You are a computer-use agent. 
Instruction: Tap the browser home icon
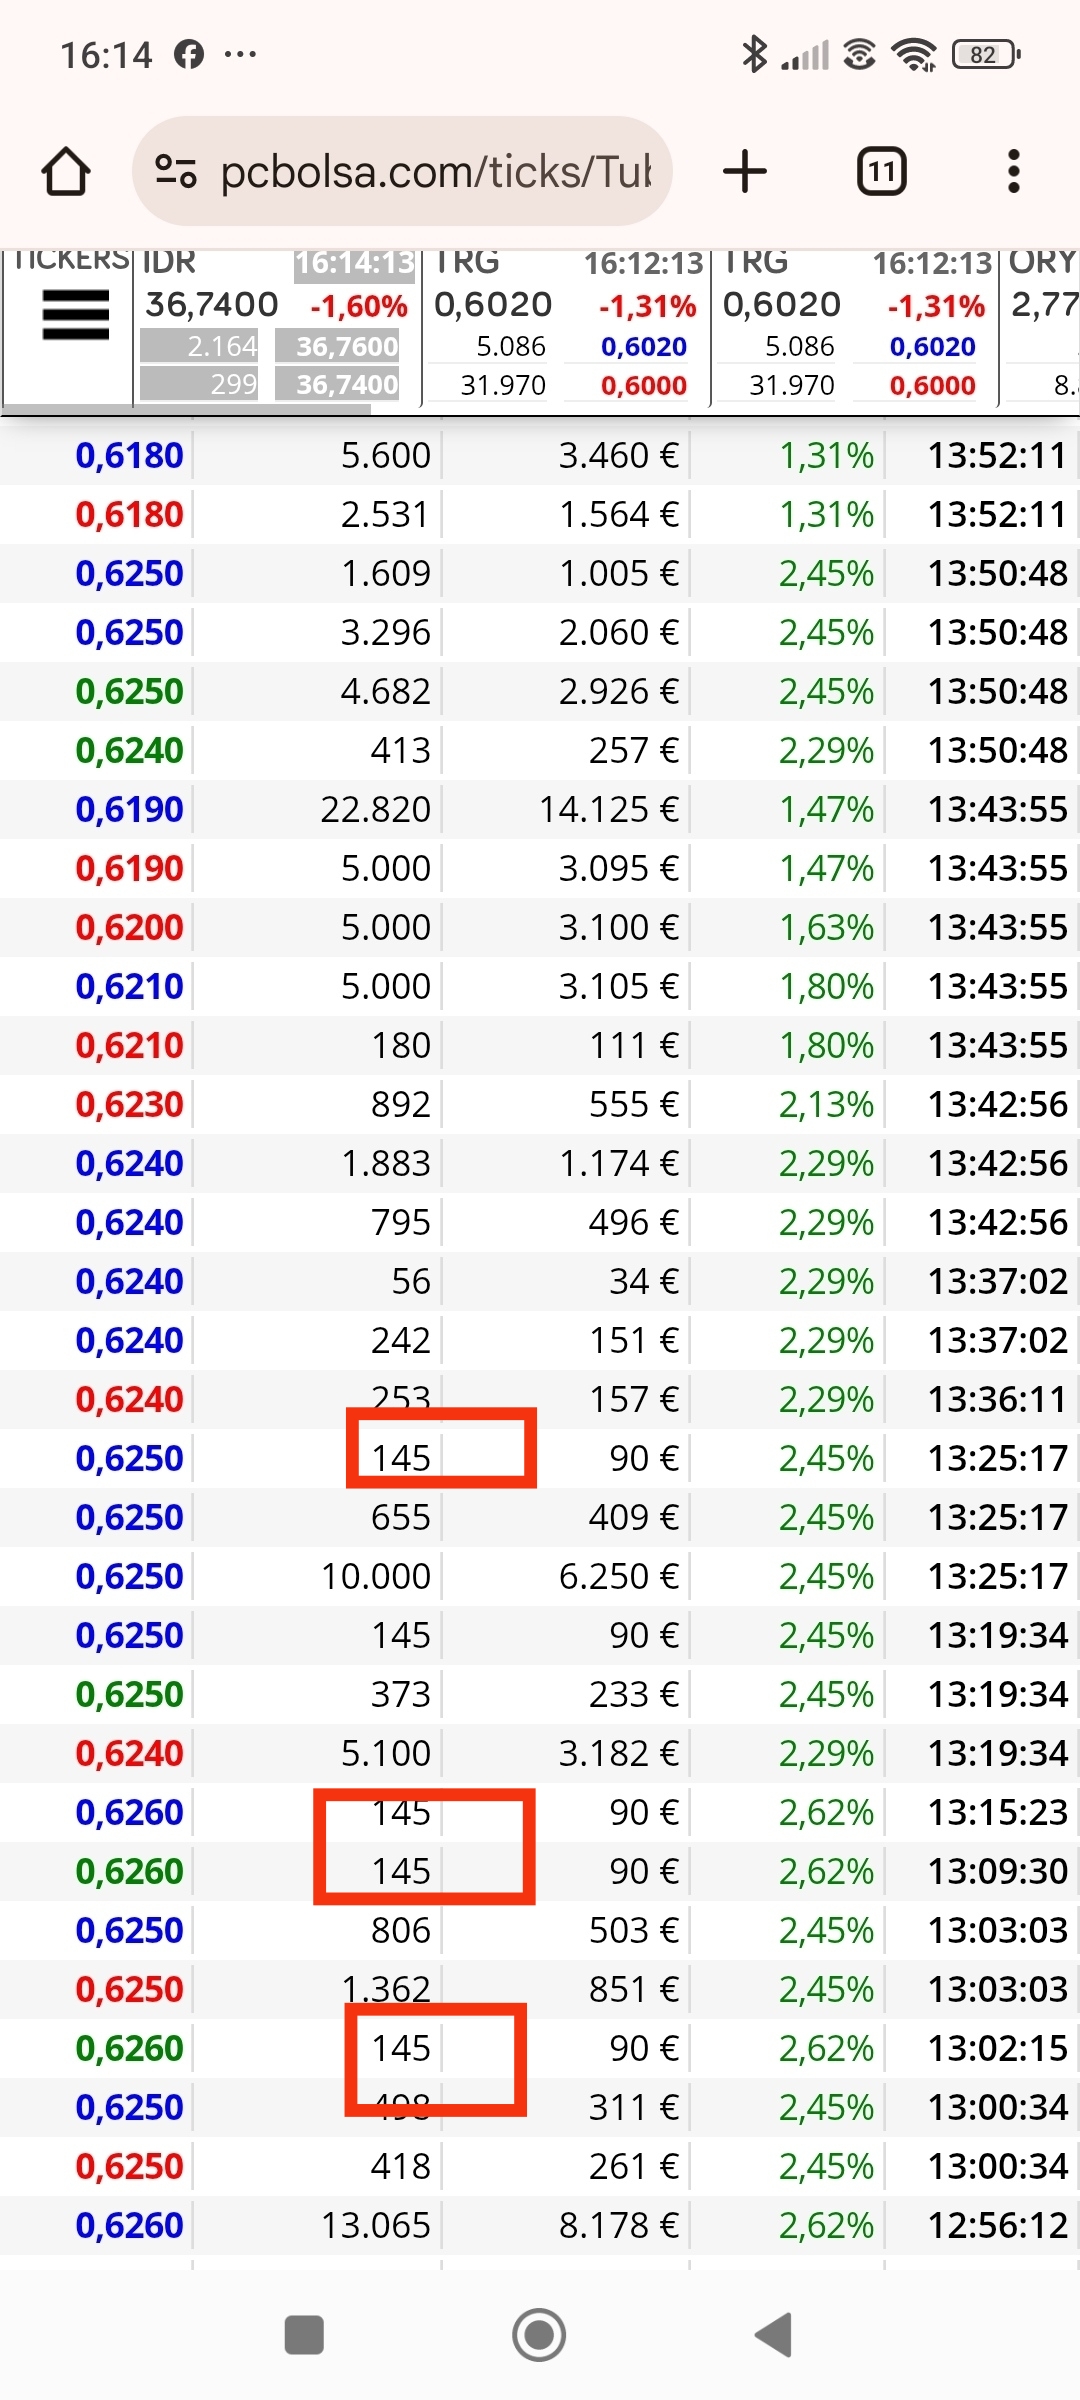(66, 171)
